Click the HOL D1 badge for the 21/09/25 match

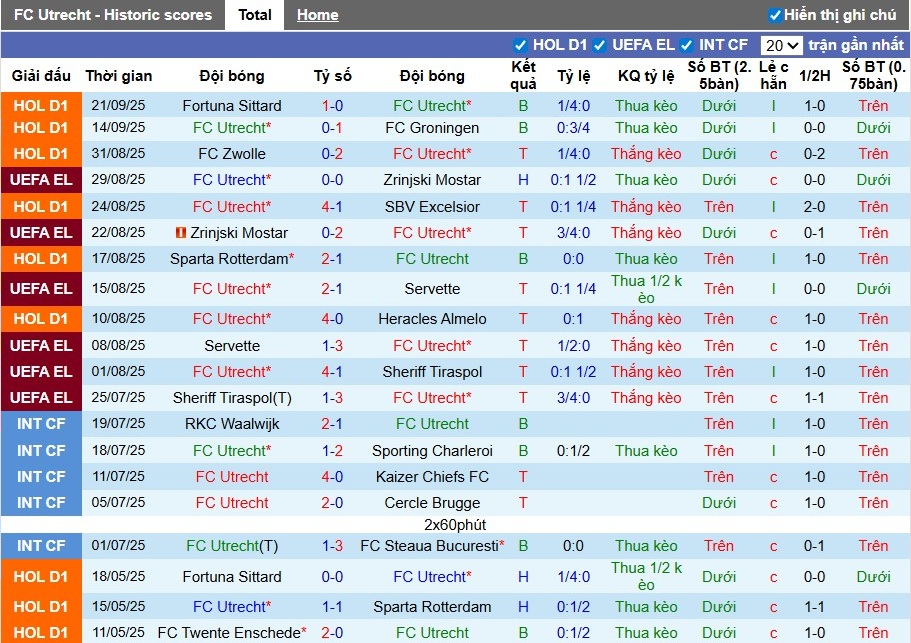41,106
